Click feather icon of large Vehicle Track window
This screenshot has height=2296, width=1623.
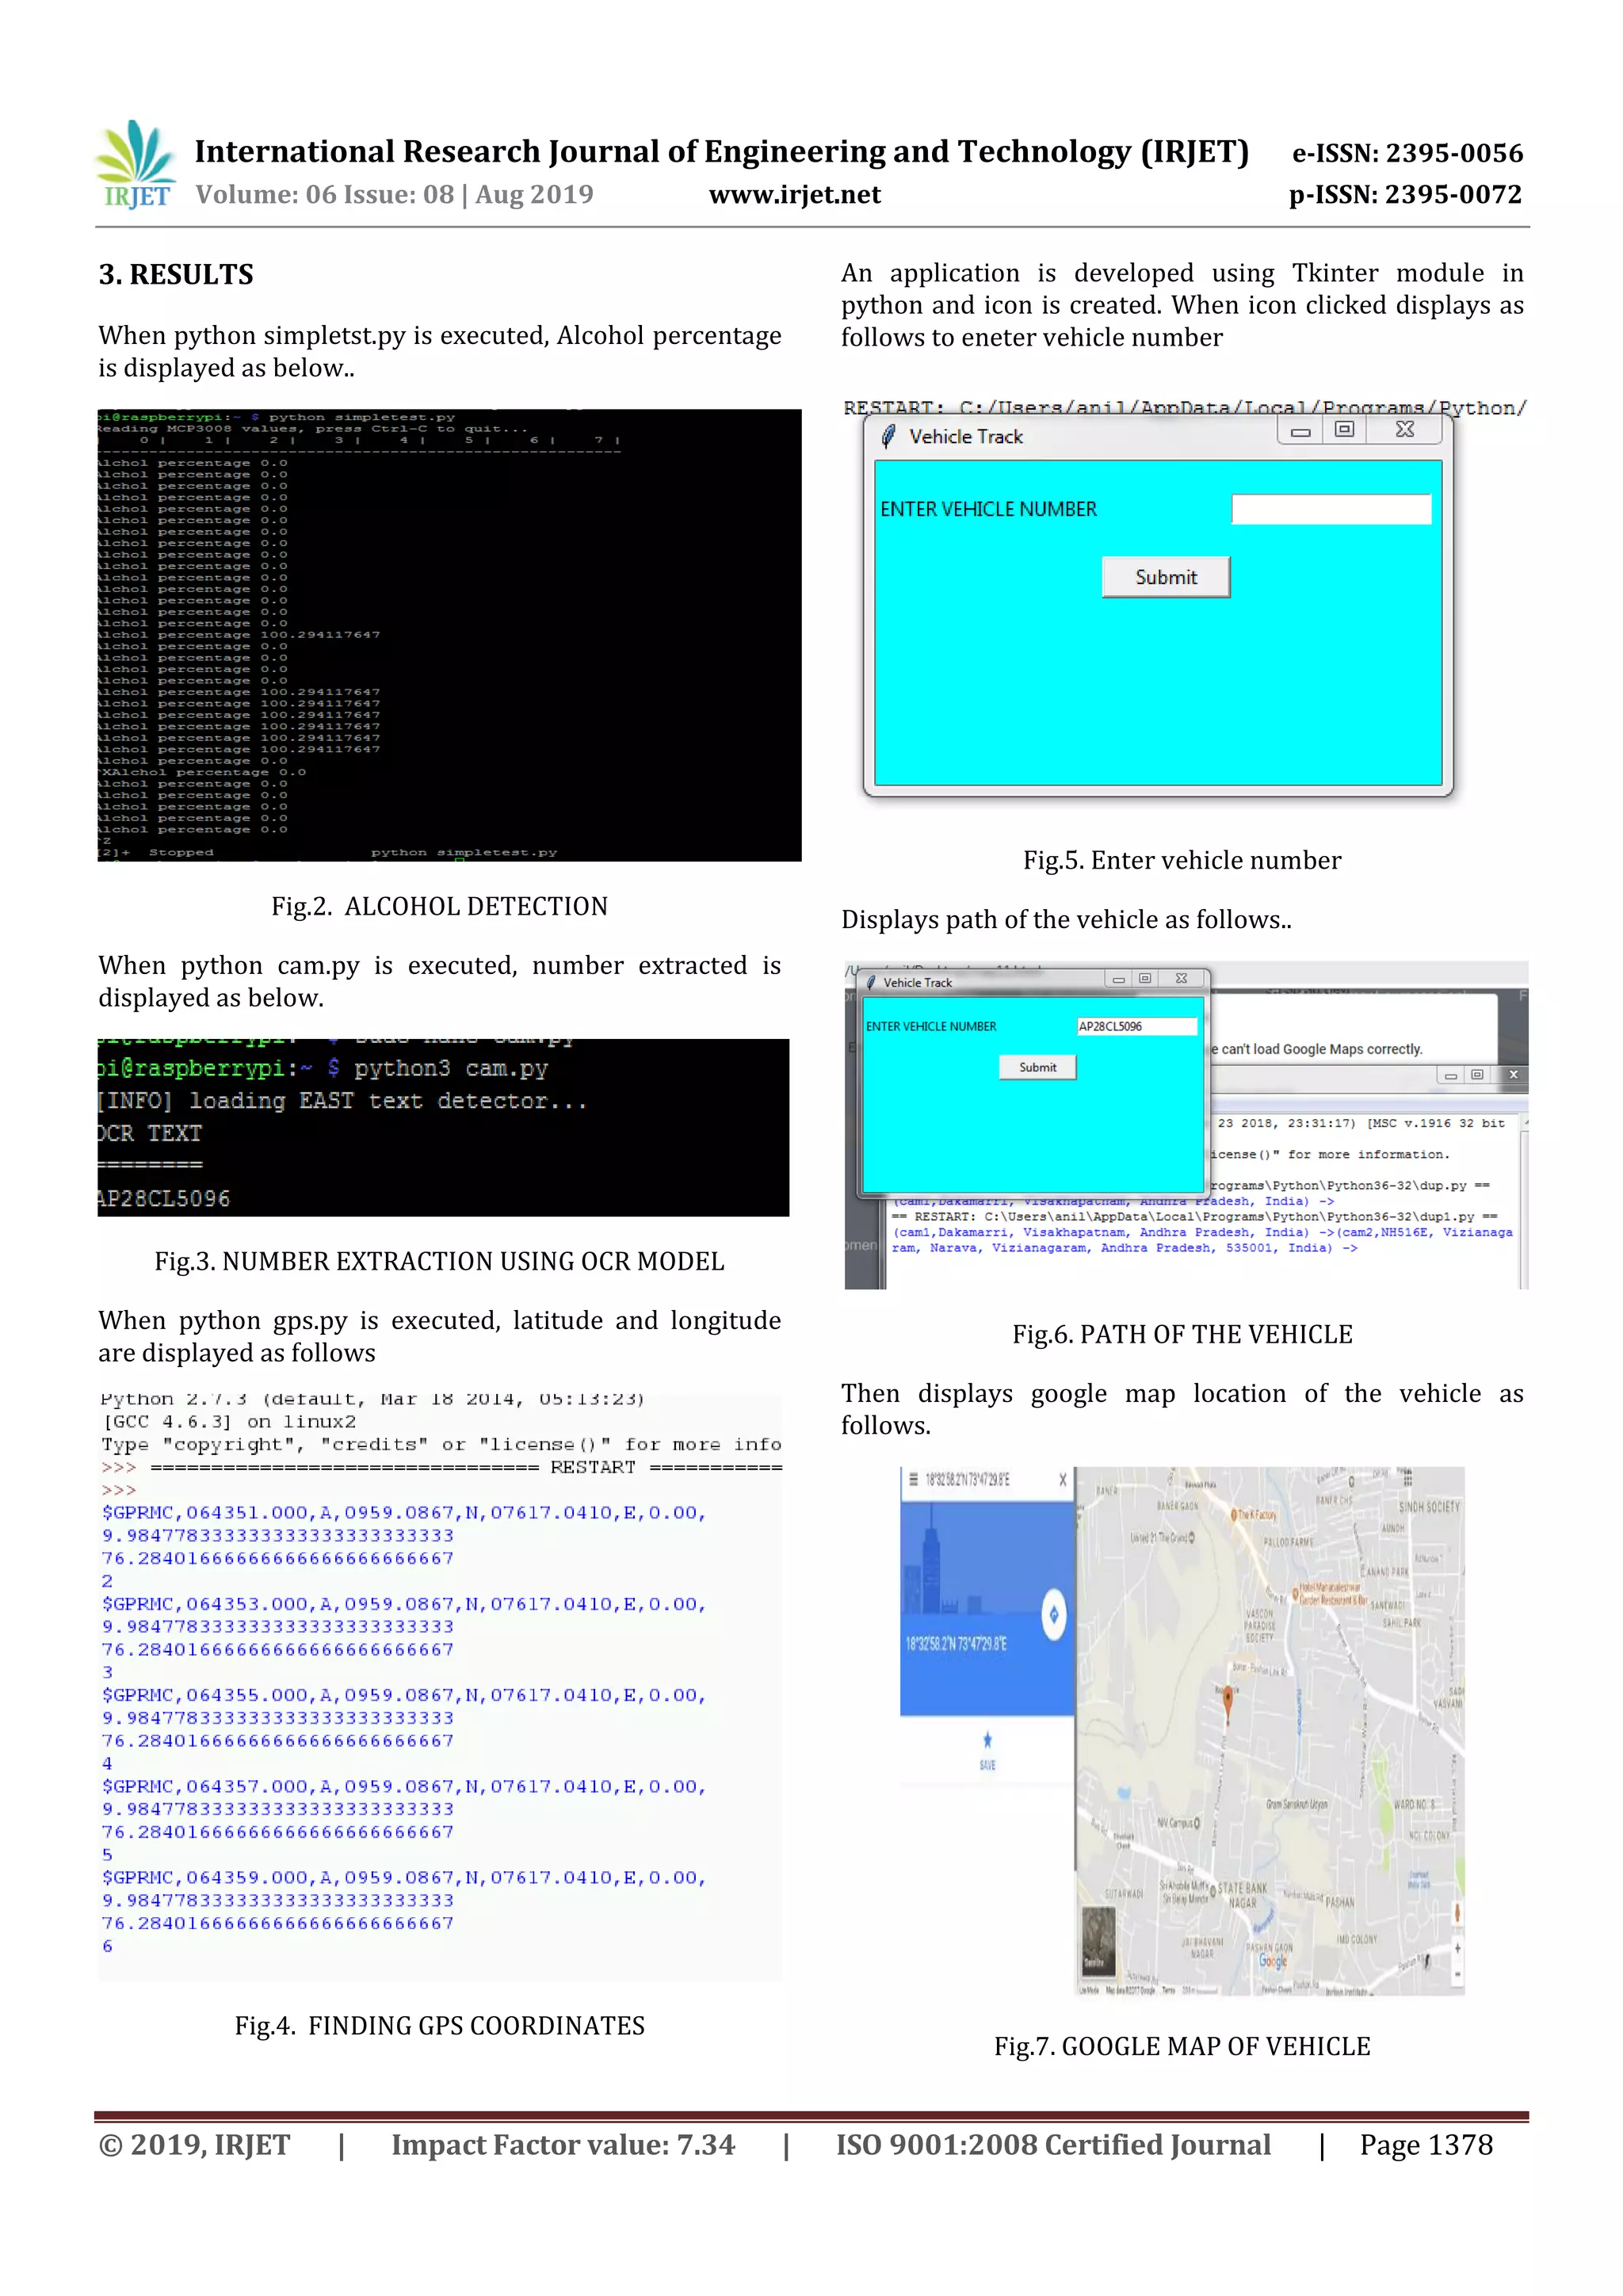click(888, 436)
